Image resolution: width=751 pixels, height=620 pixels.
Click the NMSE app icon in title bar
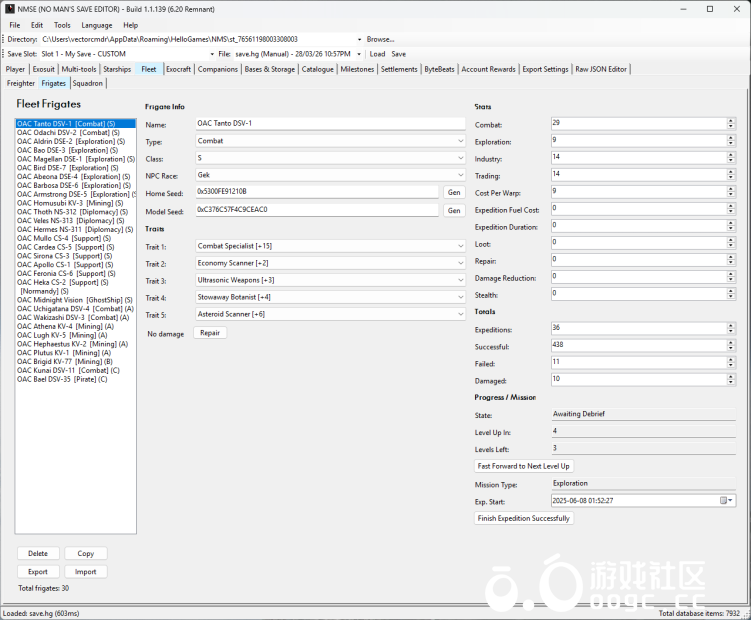tap(9, 9)
